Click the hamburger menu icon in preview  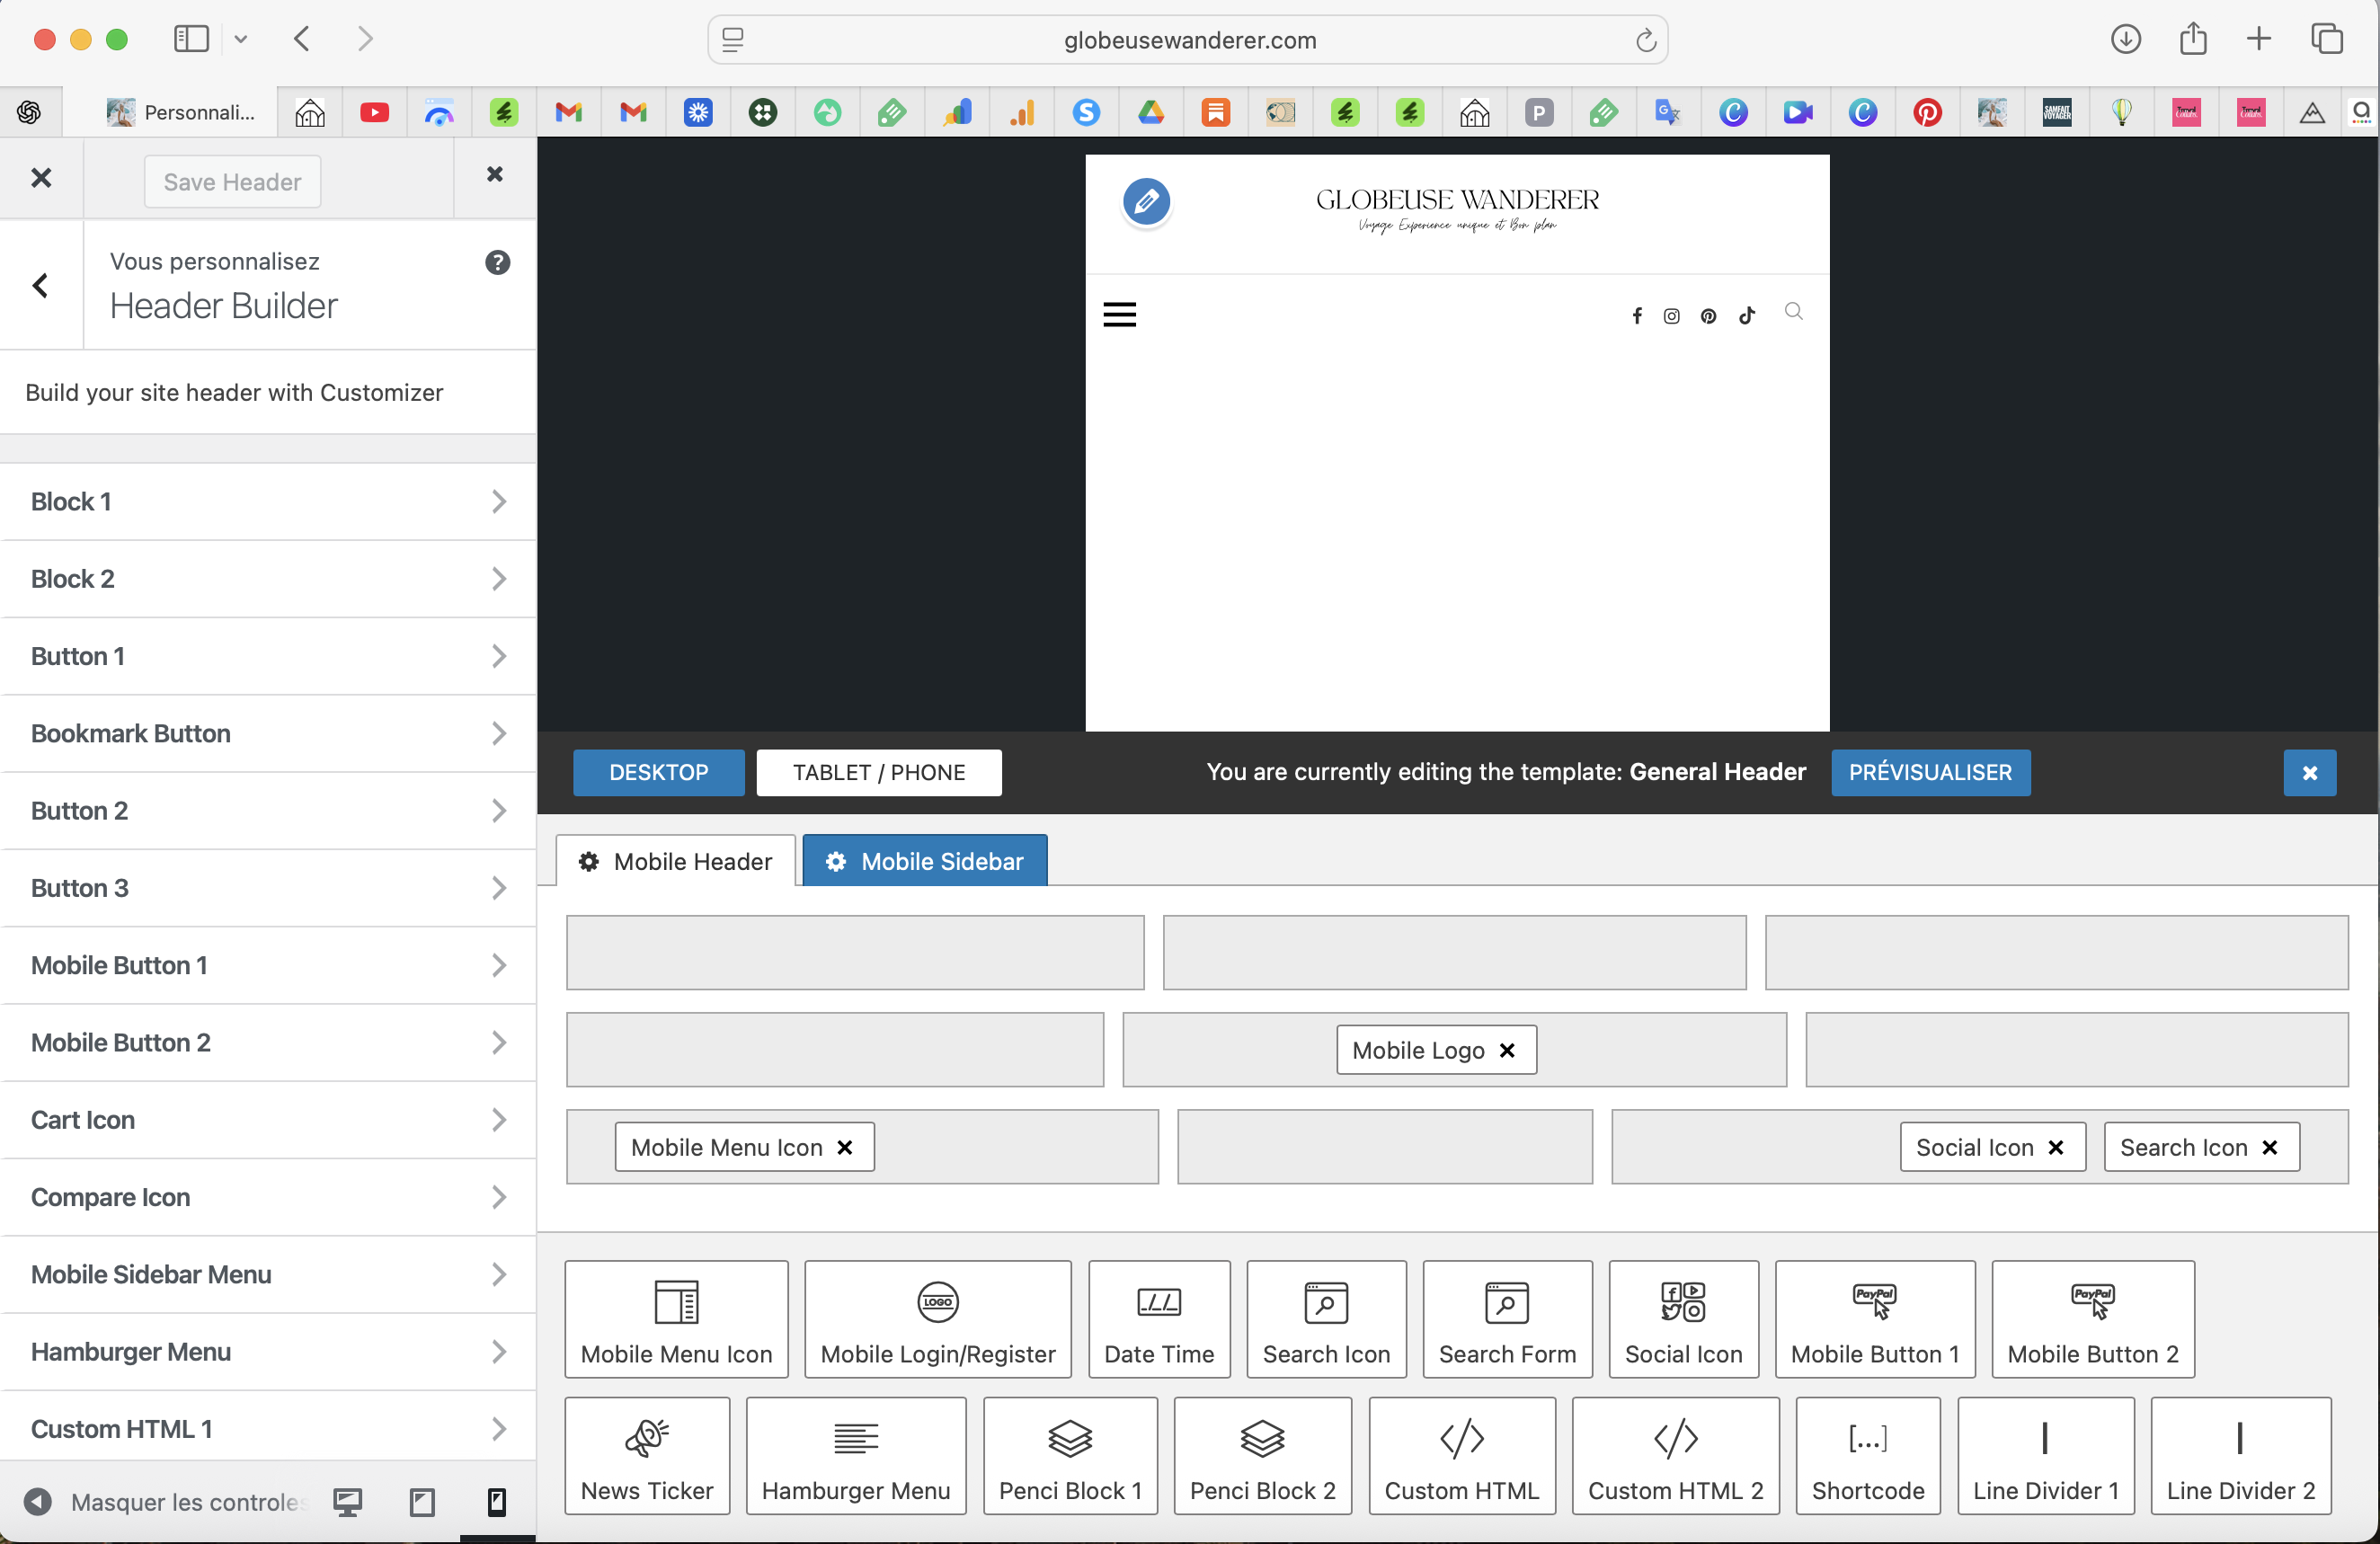[x=1119, y=314]
